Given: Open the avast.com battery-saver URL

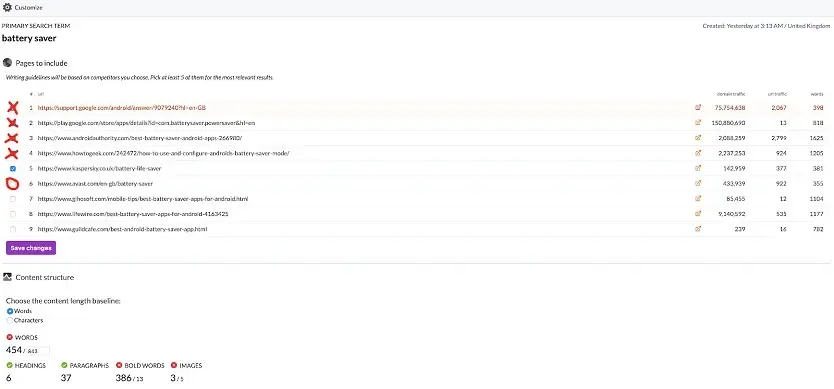Looking at the screenshot, I should coord(95,184).
